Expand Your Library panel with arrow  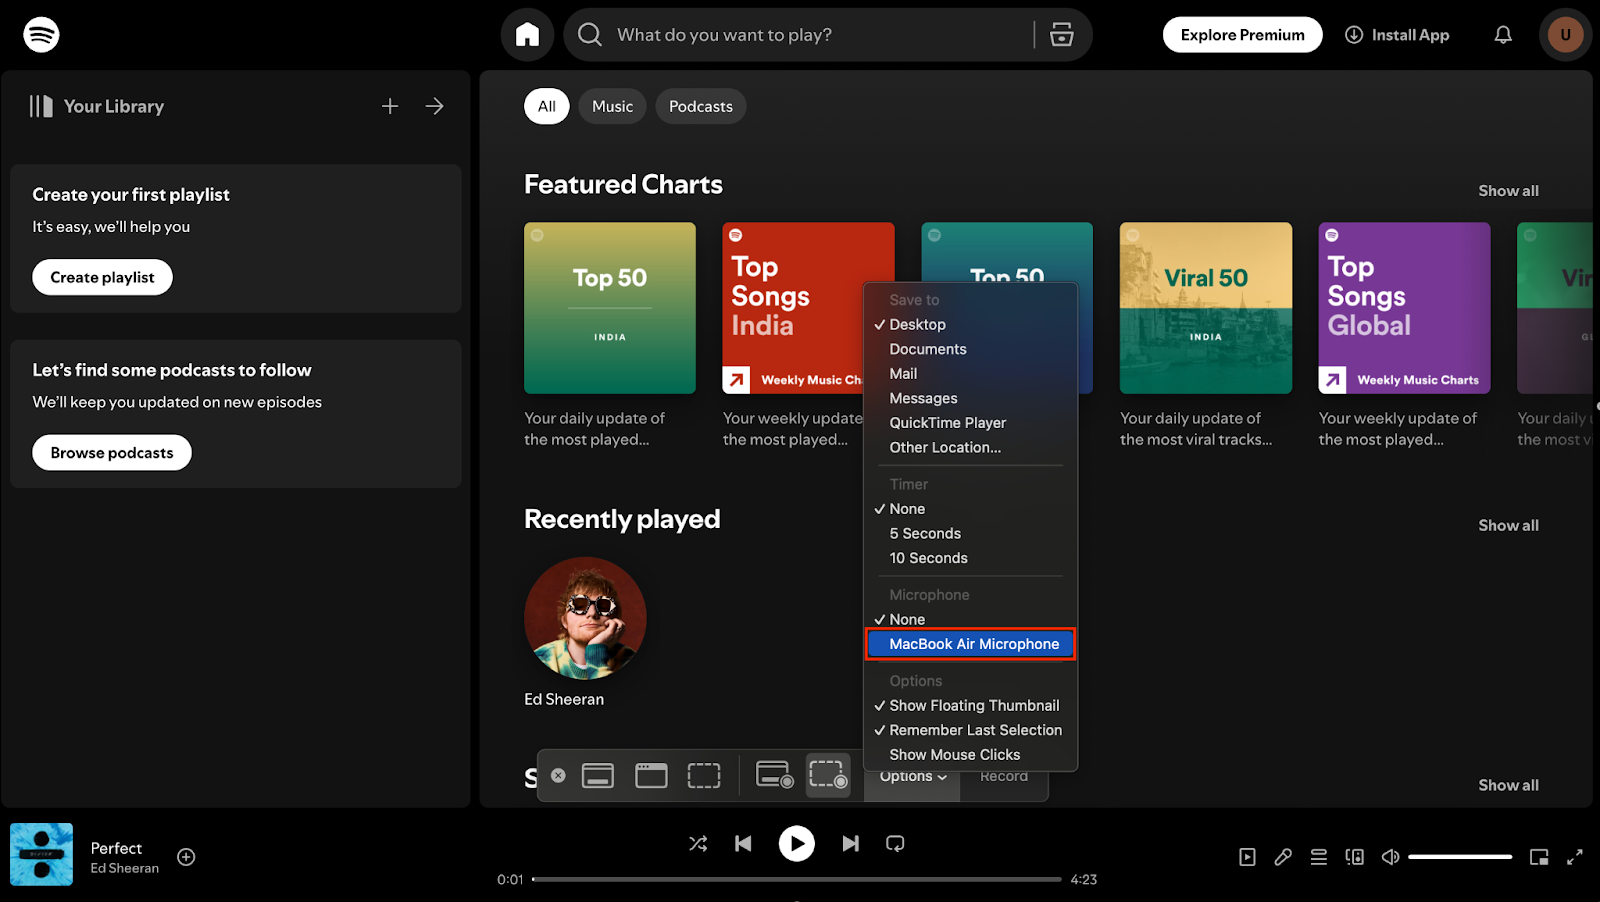(434, 106)
